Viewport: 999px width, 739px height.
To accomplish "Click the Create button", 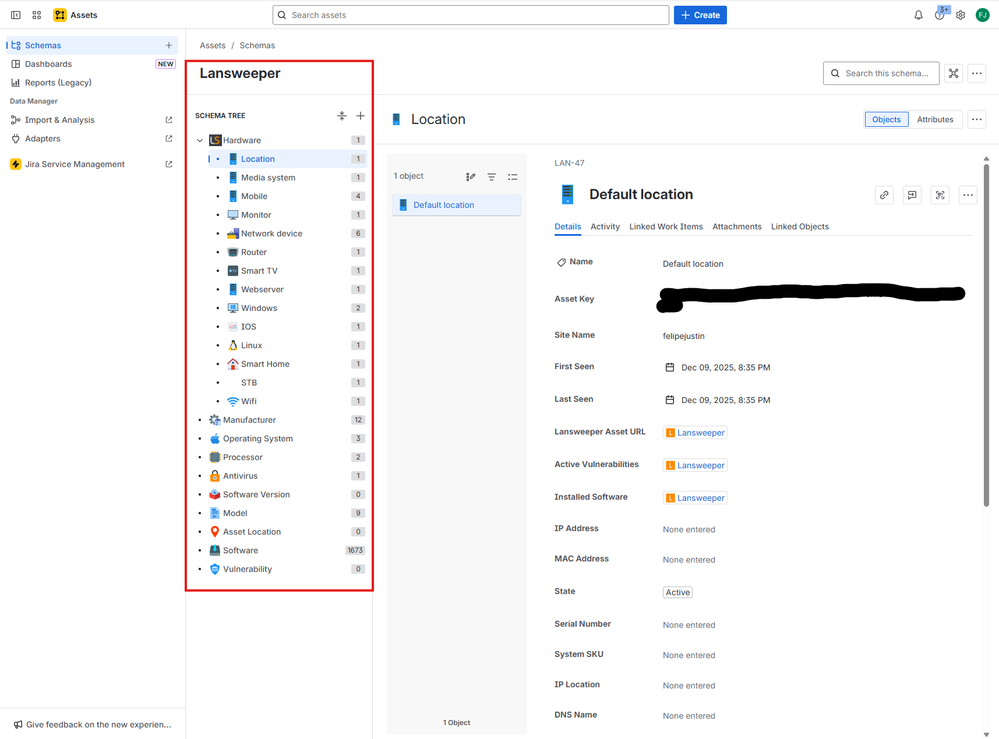I will tap(700, 15).
